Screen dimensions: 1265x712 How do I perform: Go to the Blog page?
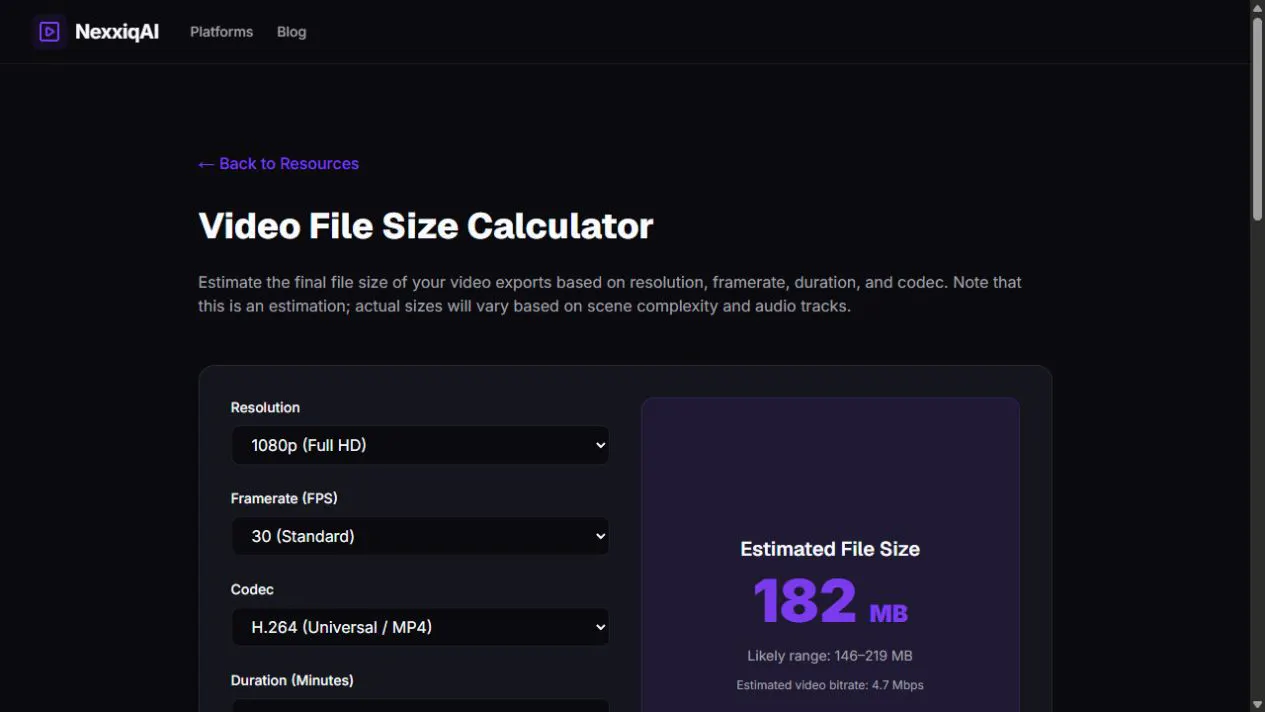291,32
